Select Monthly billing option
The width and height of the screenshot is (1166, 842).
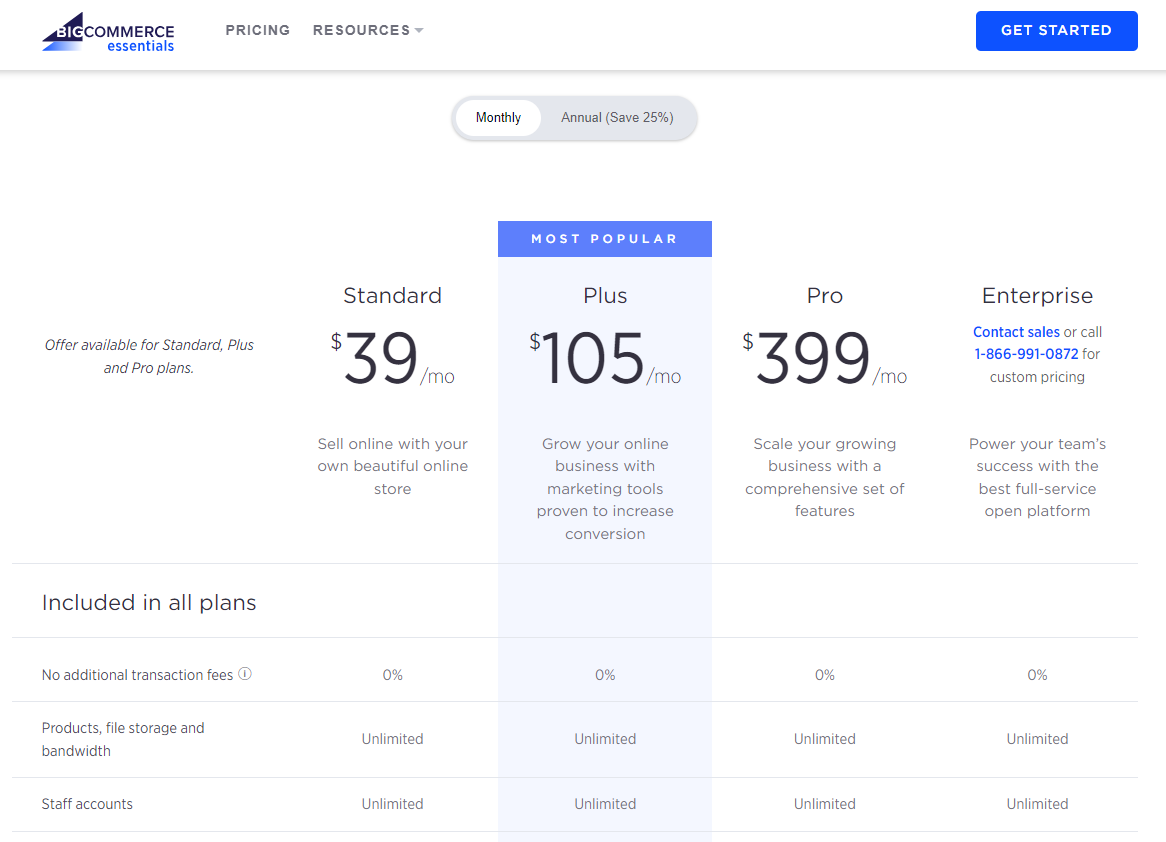pyautogui.click(x=498, y=118)
